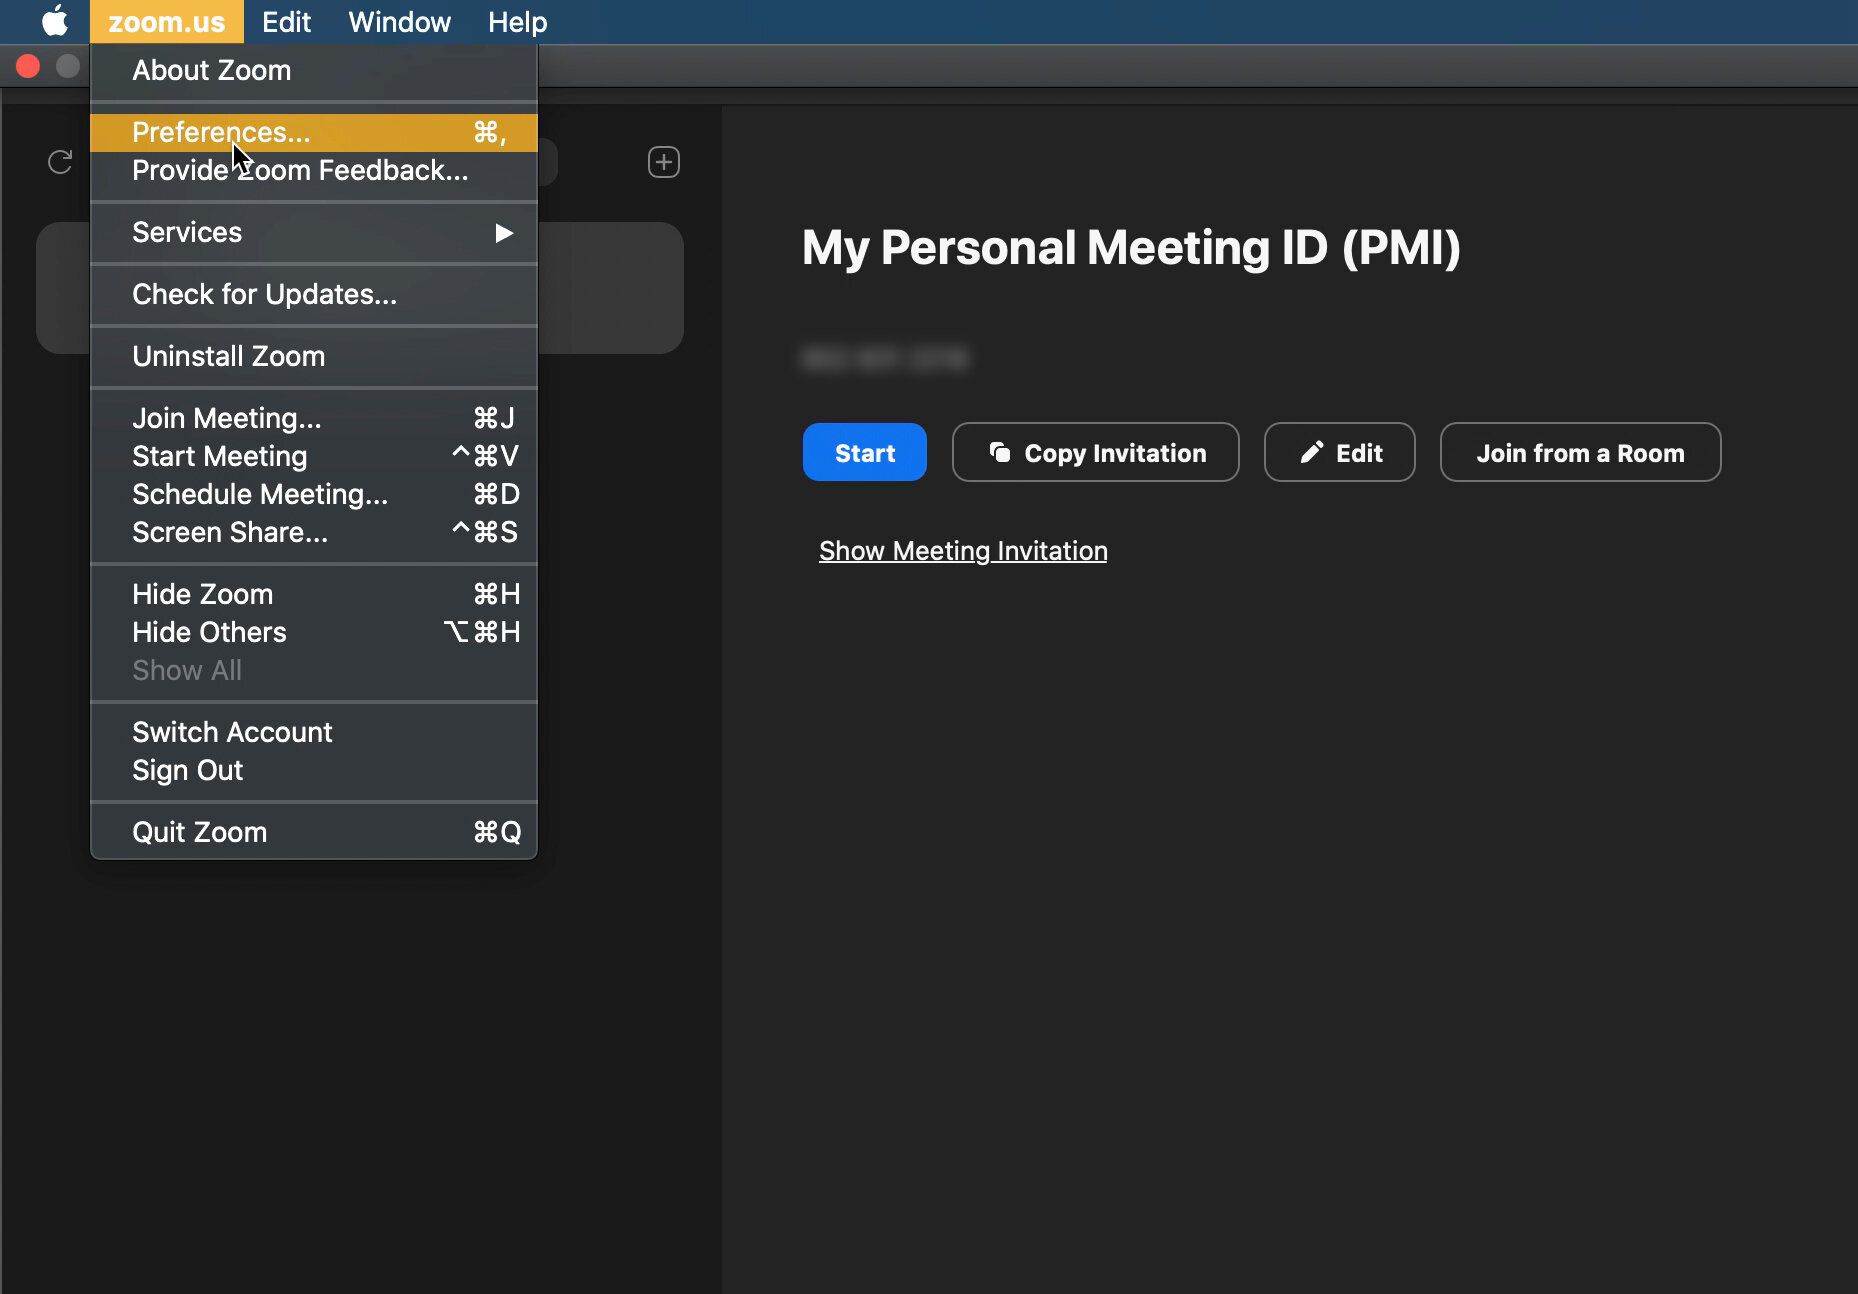Choose Hide Zoom
This screenshot has width=1858, height=1294.
click(x=314, y=594)
